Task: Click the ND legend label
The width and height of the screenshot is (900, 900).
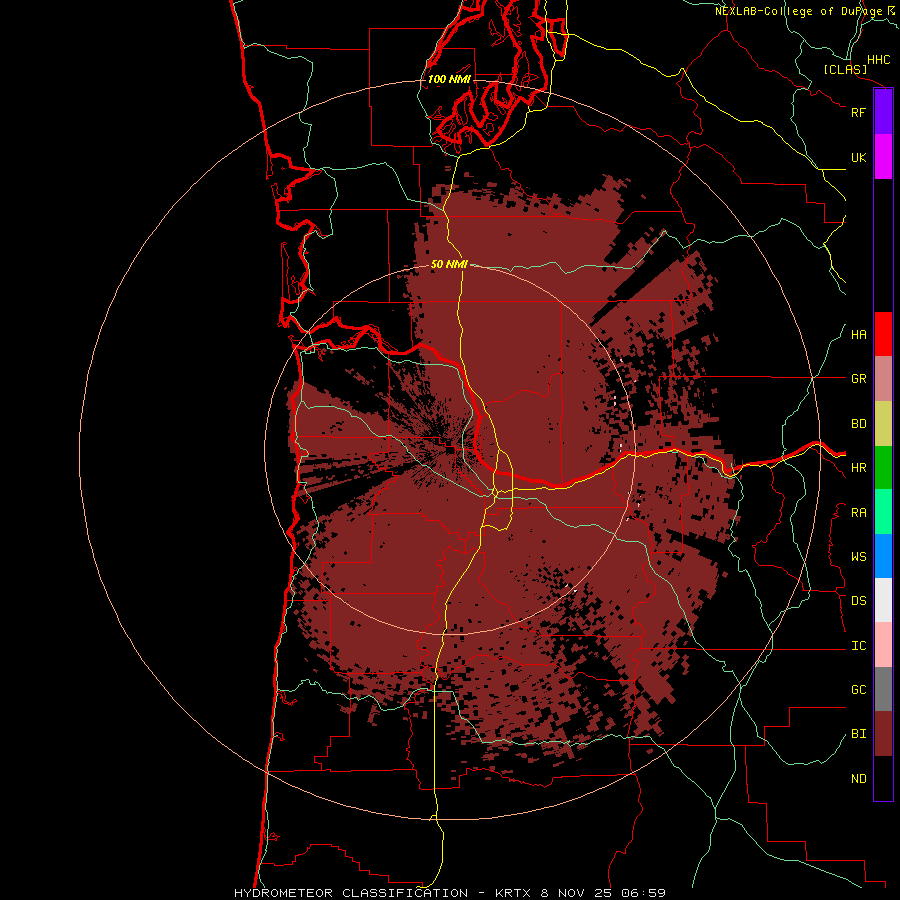Action: pyautogui.click(x=858, y=779)
